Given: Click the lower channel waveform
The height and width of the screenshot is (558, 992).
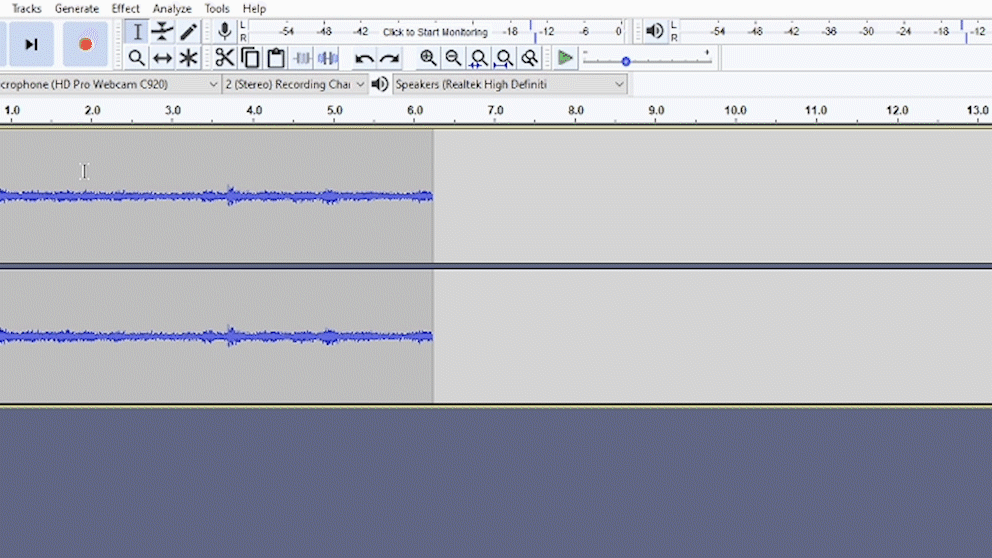Looking at the screenshot, I should point(216,336).
